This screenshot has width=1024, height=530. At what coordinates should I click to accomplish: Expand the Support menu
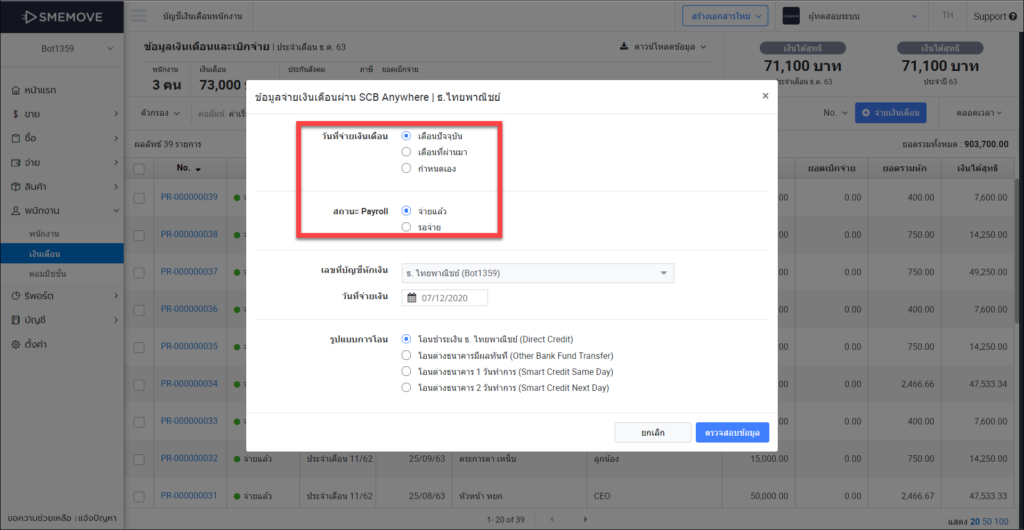994,16
